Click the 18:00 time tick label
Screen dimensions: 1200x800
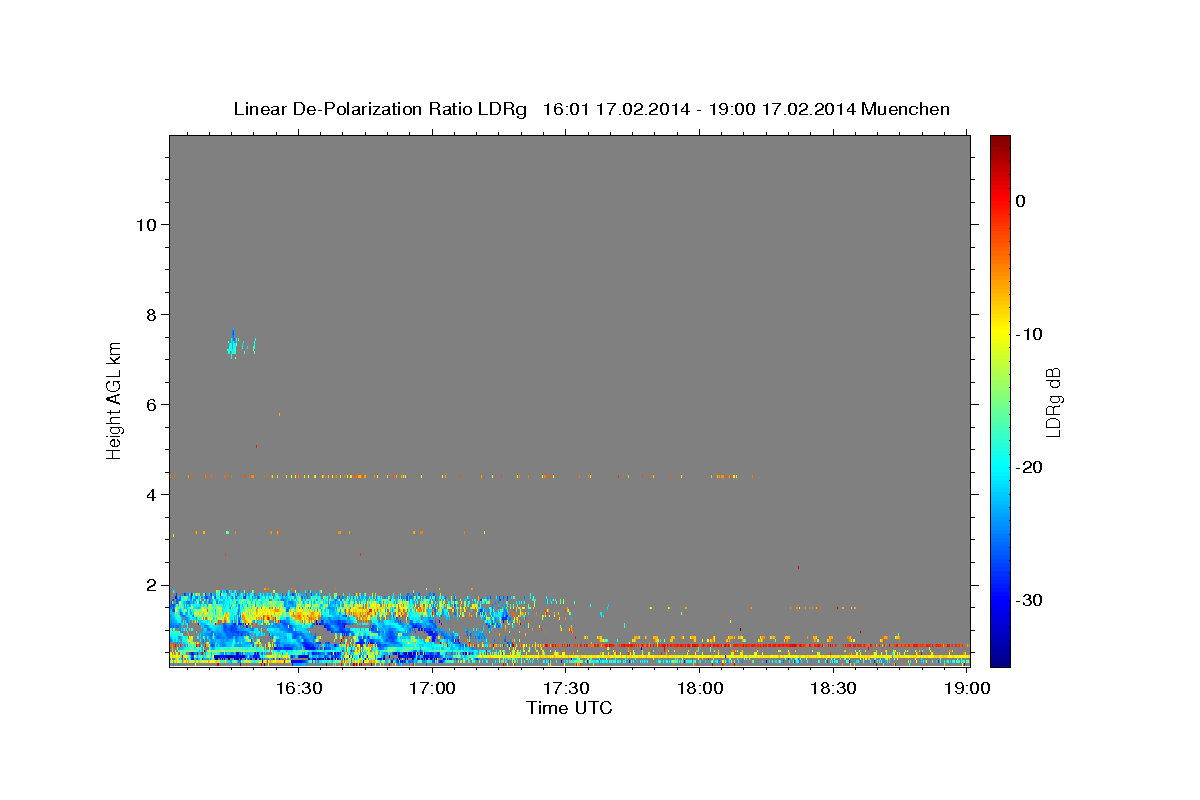point(700,688)
